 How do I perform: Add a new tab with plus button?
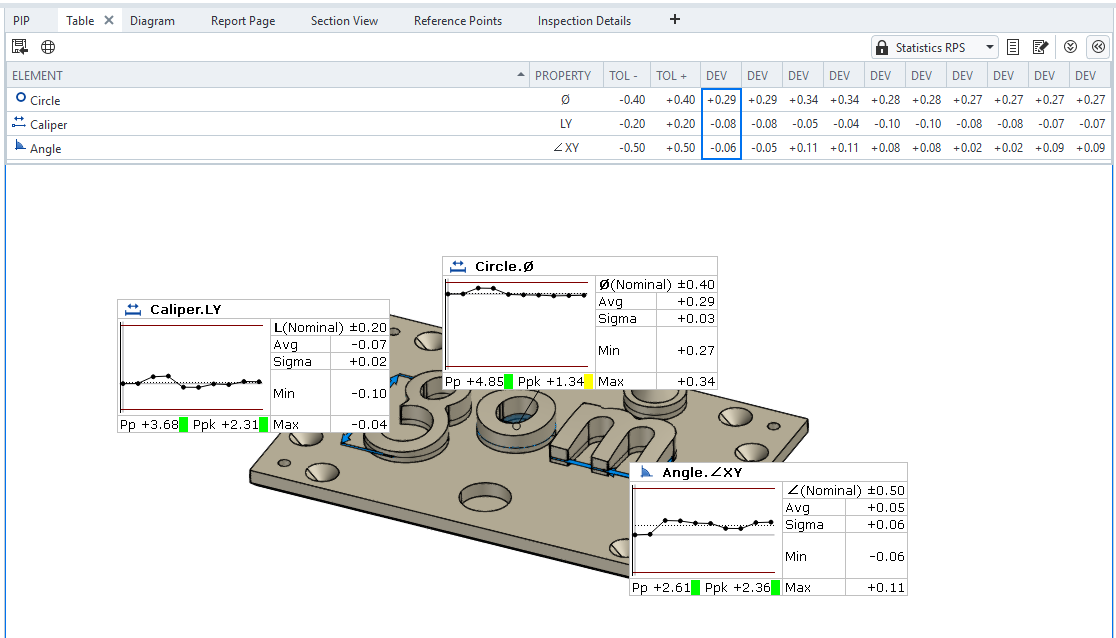(674, 19)
